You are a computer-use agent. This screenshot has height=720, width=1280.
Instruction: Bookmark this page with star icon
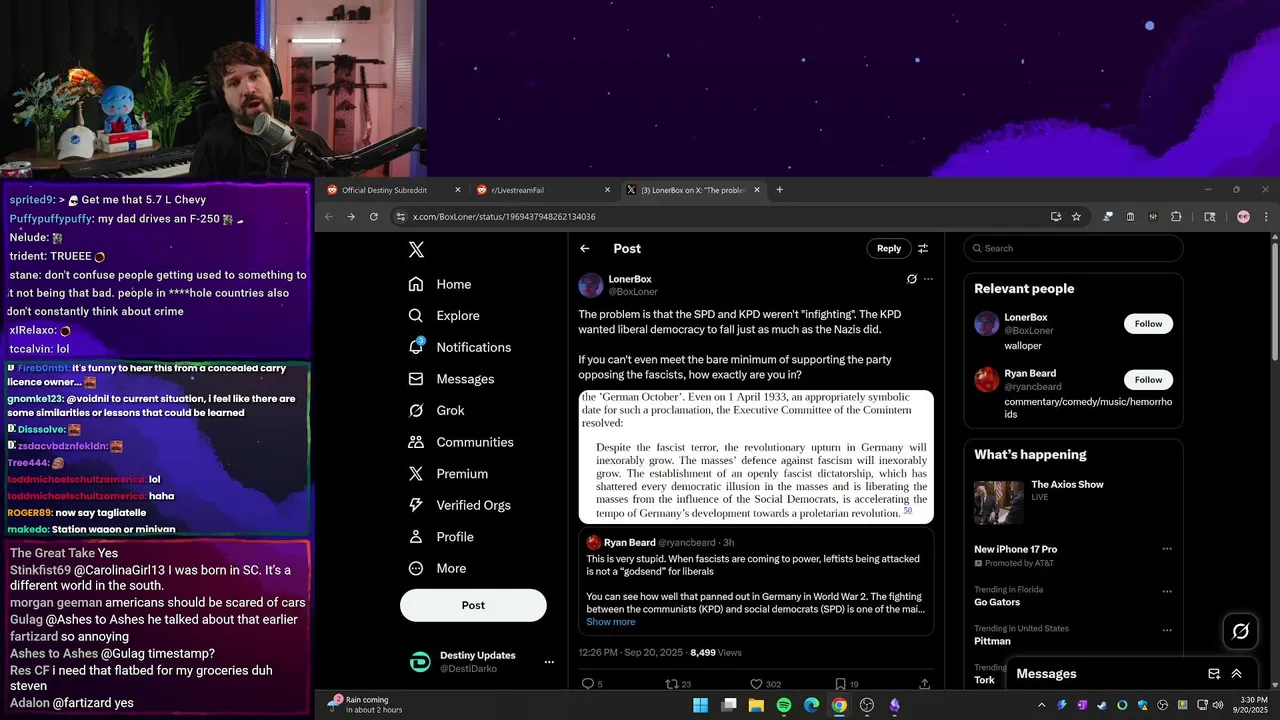1076,217
